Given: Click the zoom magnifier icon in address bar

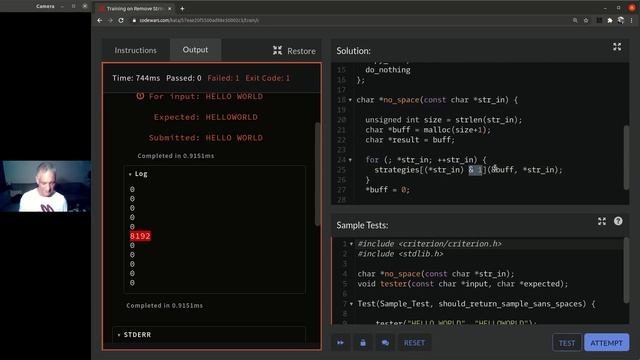Looking at the screenshot, I should (x=575, y=20).
